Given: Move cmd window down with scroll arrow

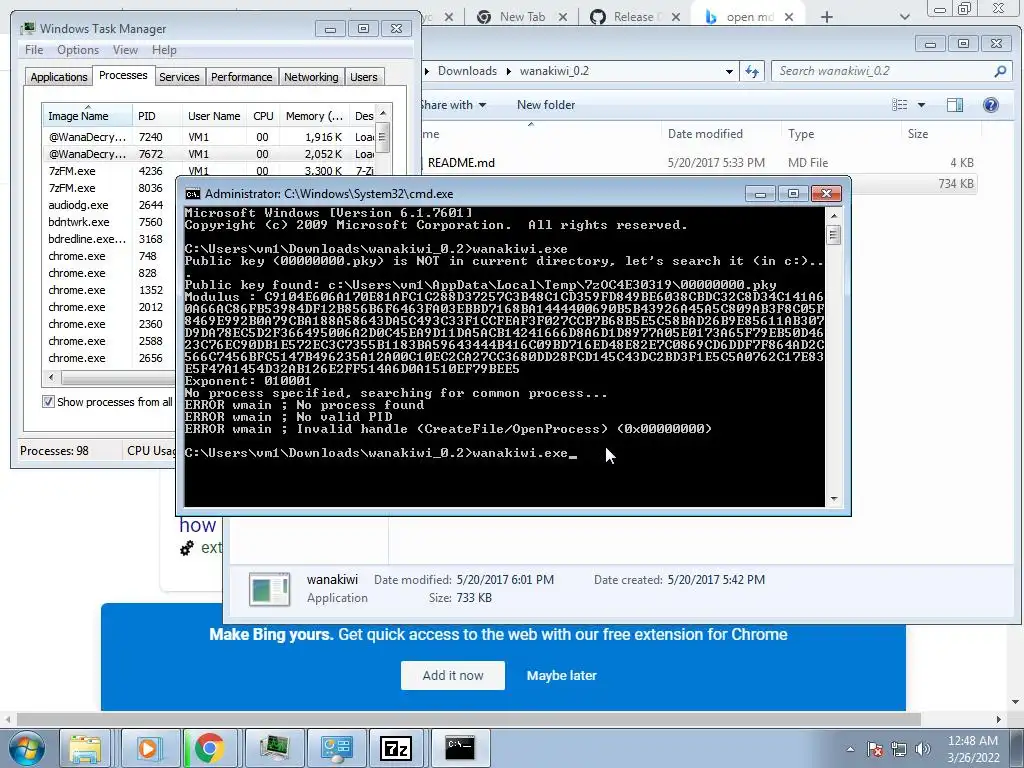Looking at the screenshot, I should 833,500.
